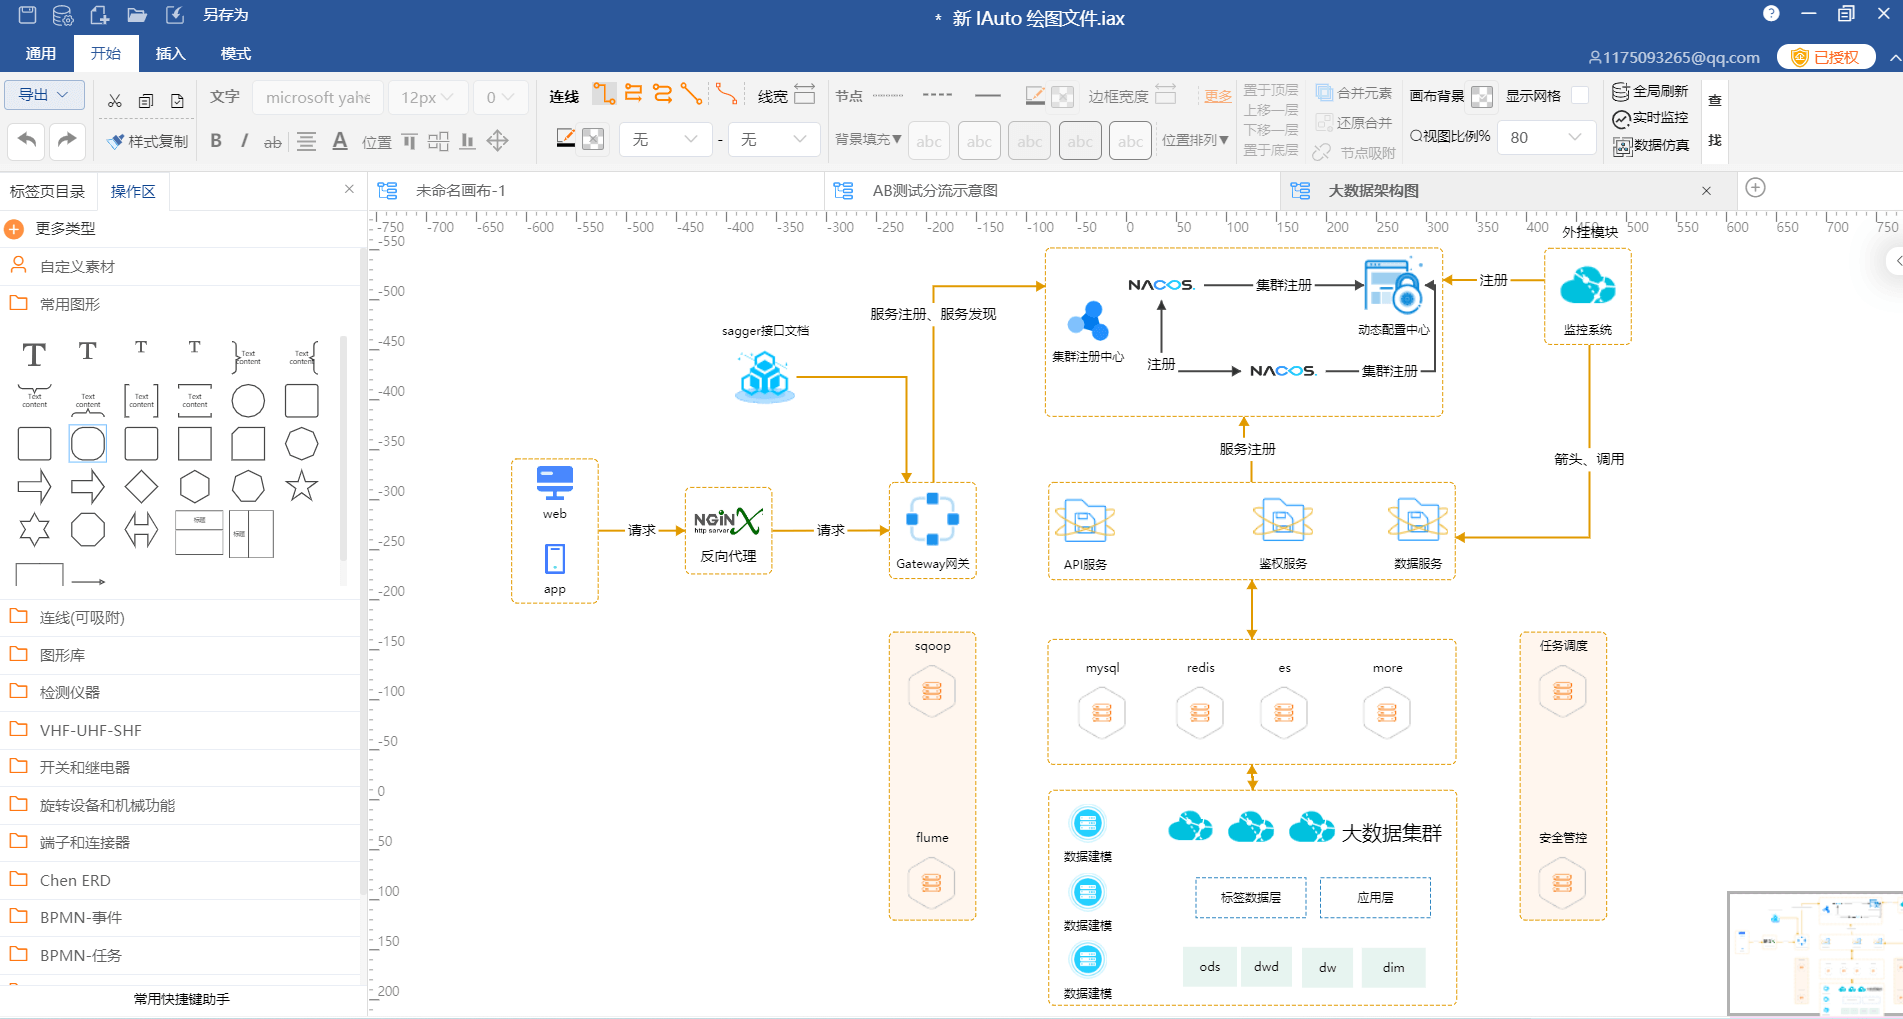The width and height of the screenshot is (1903, 1019).
Task: Click the help question mark icon
Action: click(1771, 13)
